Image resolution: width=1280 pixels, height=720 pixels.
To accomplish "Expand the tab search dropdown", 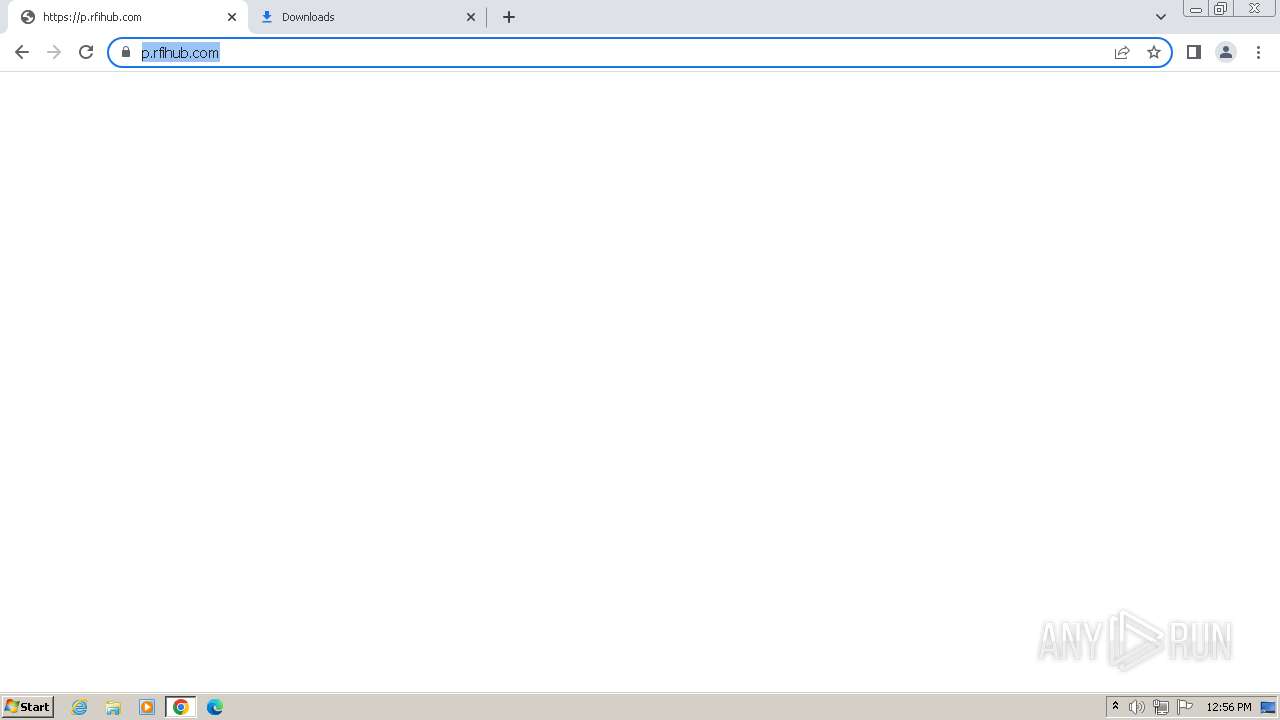I will [x=1161, y=17].
